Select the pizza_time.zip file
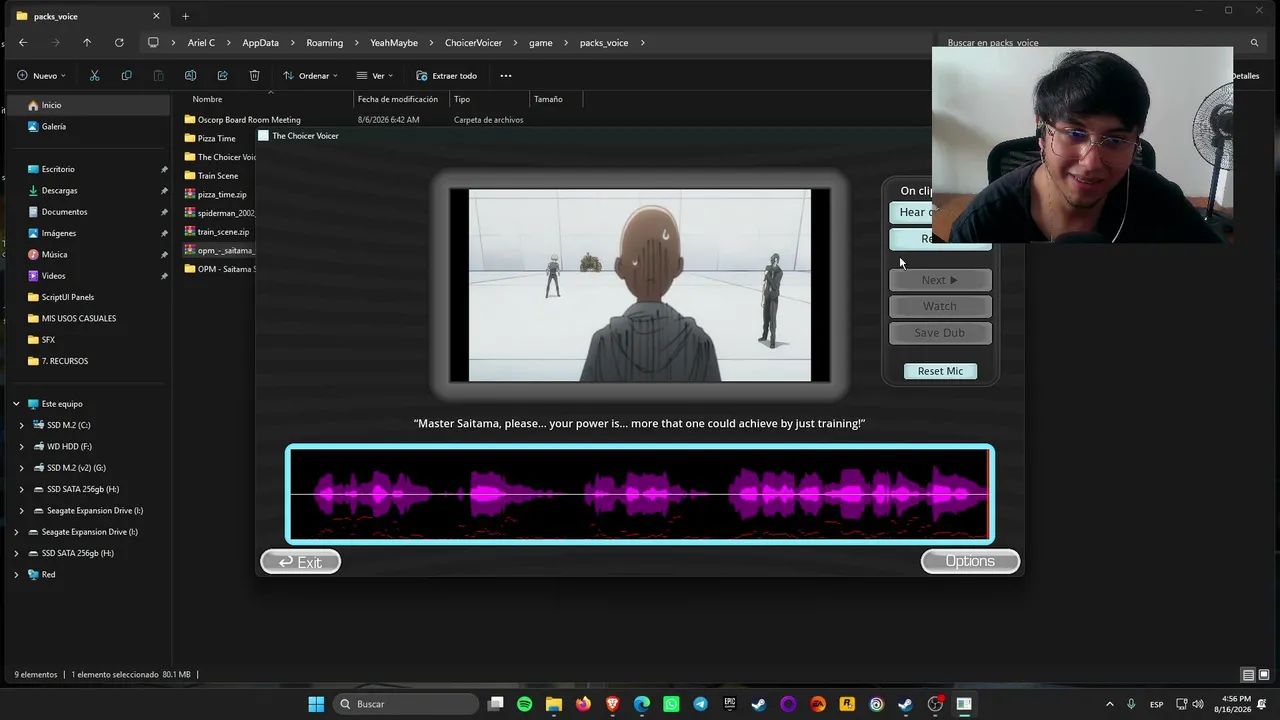This screenshot has height=720, width=1280. point(221,195)
